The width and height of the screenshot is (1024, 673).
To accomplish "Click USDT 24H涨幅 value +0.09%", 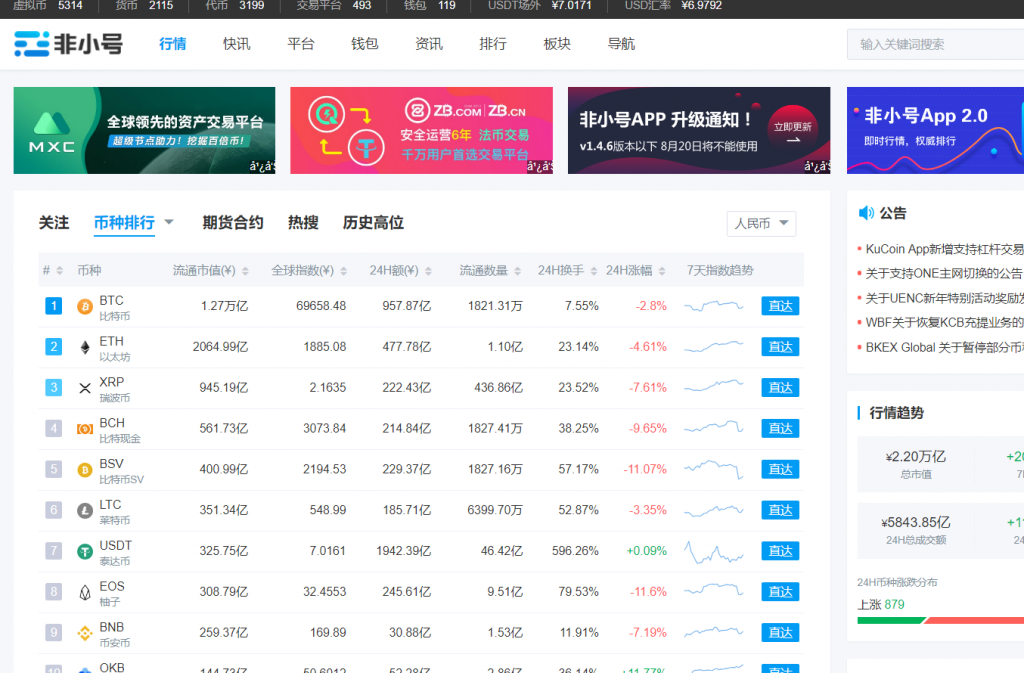I will click(x=647, y=551).
